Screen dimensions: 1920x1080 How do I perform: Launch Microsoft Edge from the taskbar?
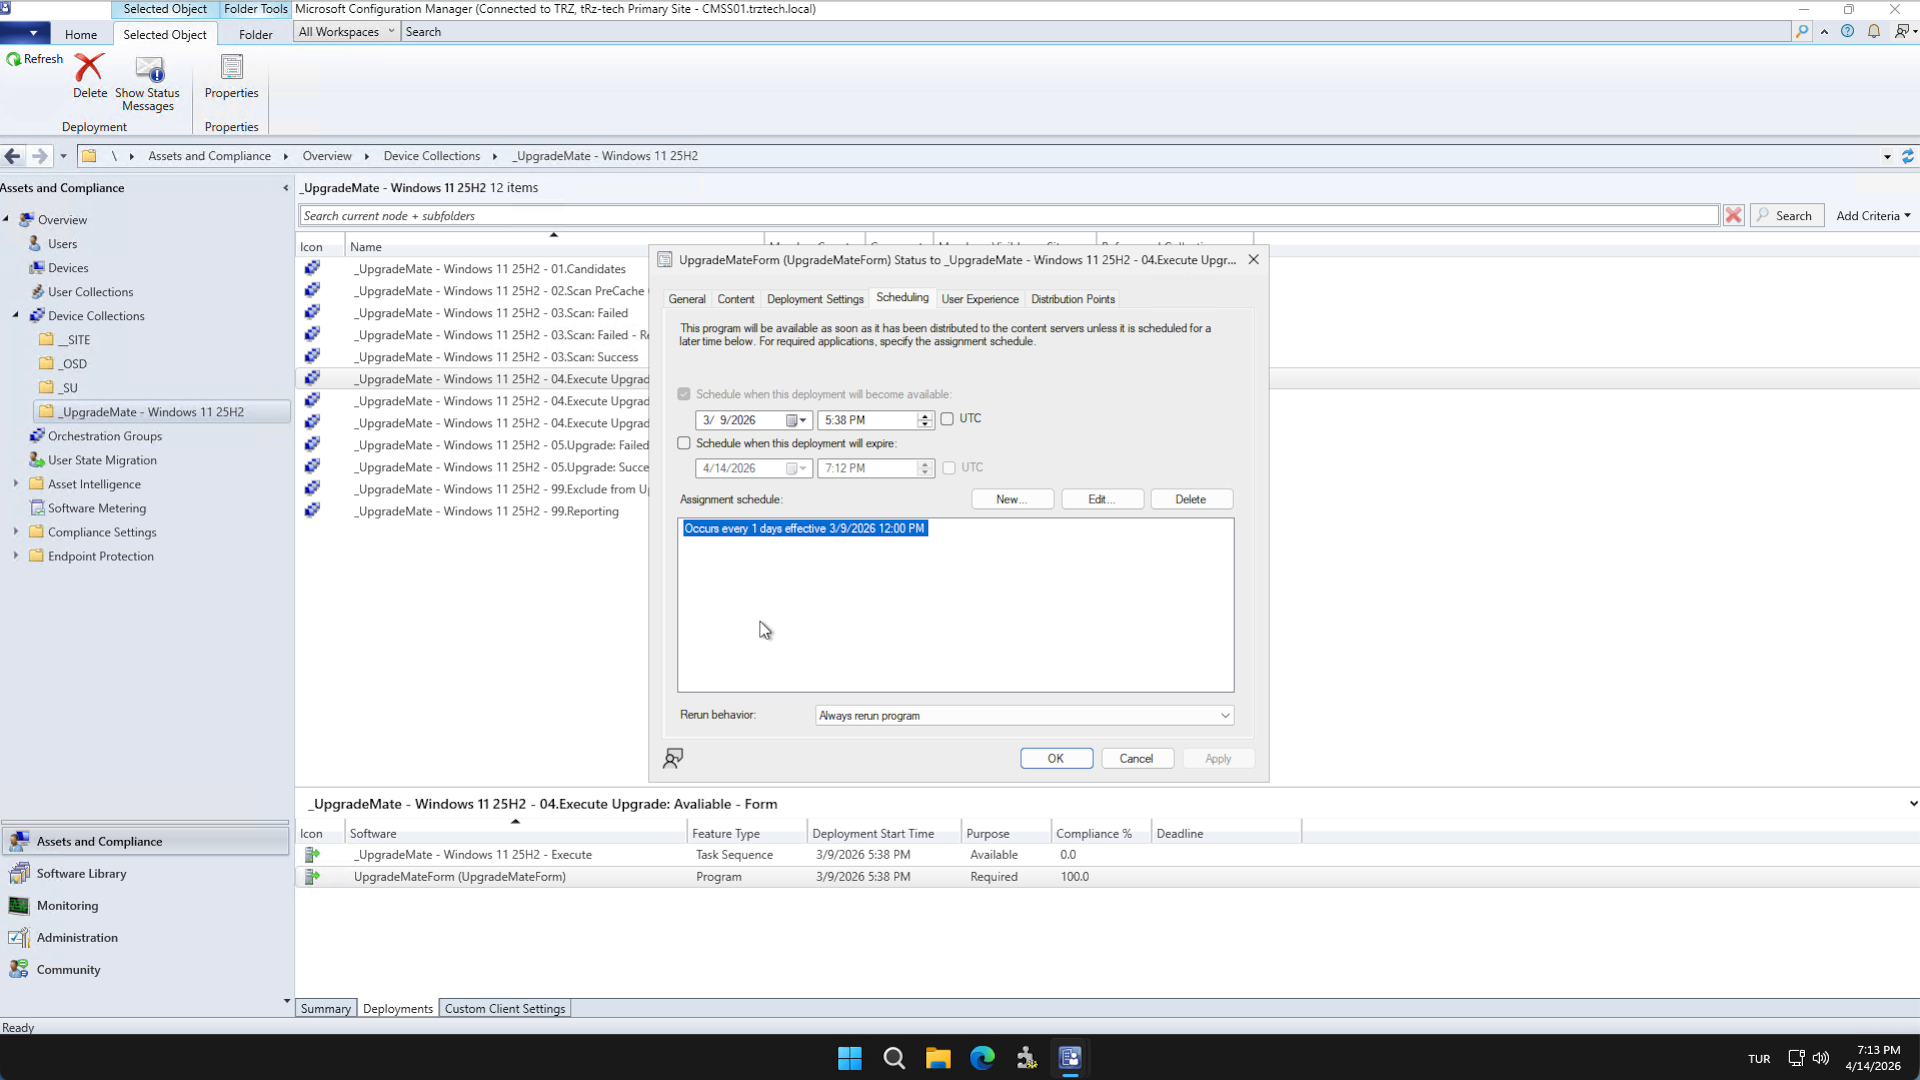pos(982,1058)
